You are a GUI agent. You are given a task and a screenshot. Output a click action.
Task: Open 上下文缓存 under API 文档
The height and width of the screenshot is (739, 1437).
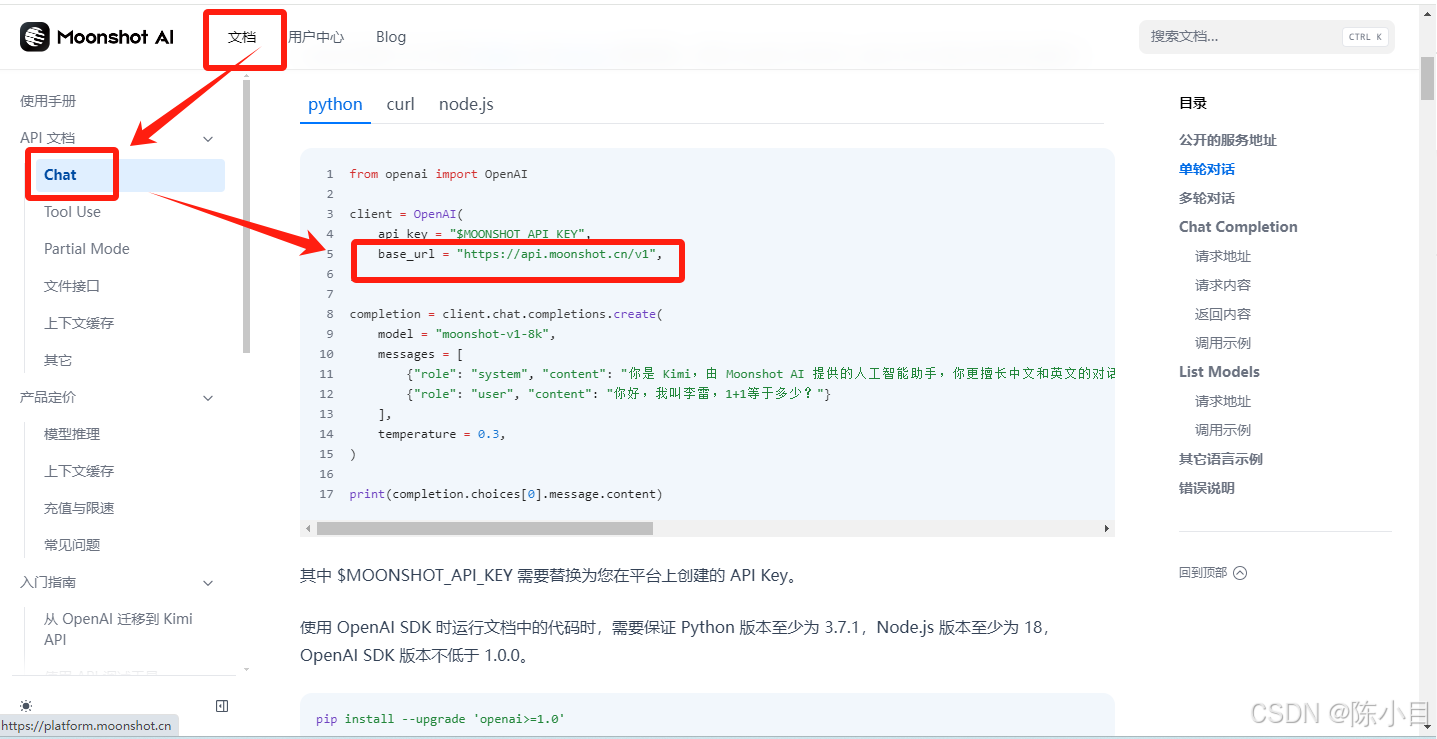coord(79,323)
